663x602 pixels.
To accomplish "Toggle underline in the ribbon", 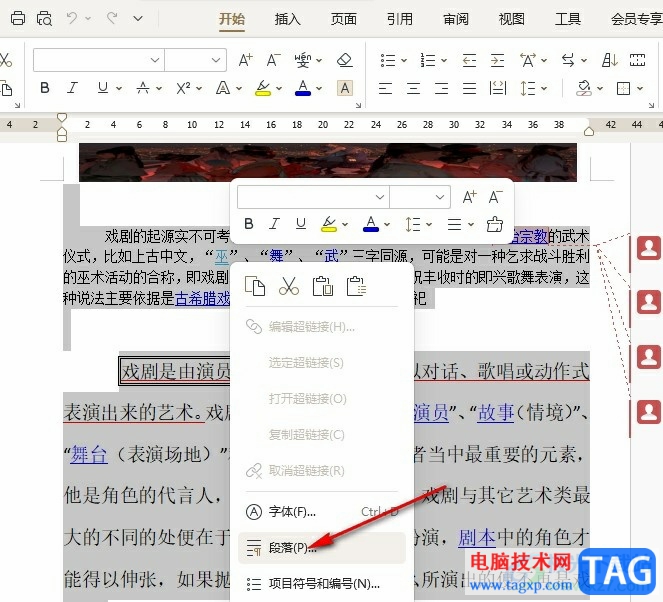I will pos(103,88).
